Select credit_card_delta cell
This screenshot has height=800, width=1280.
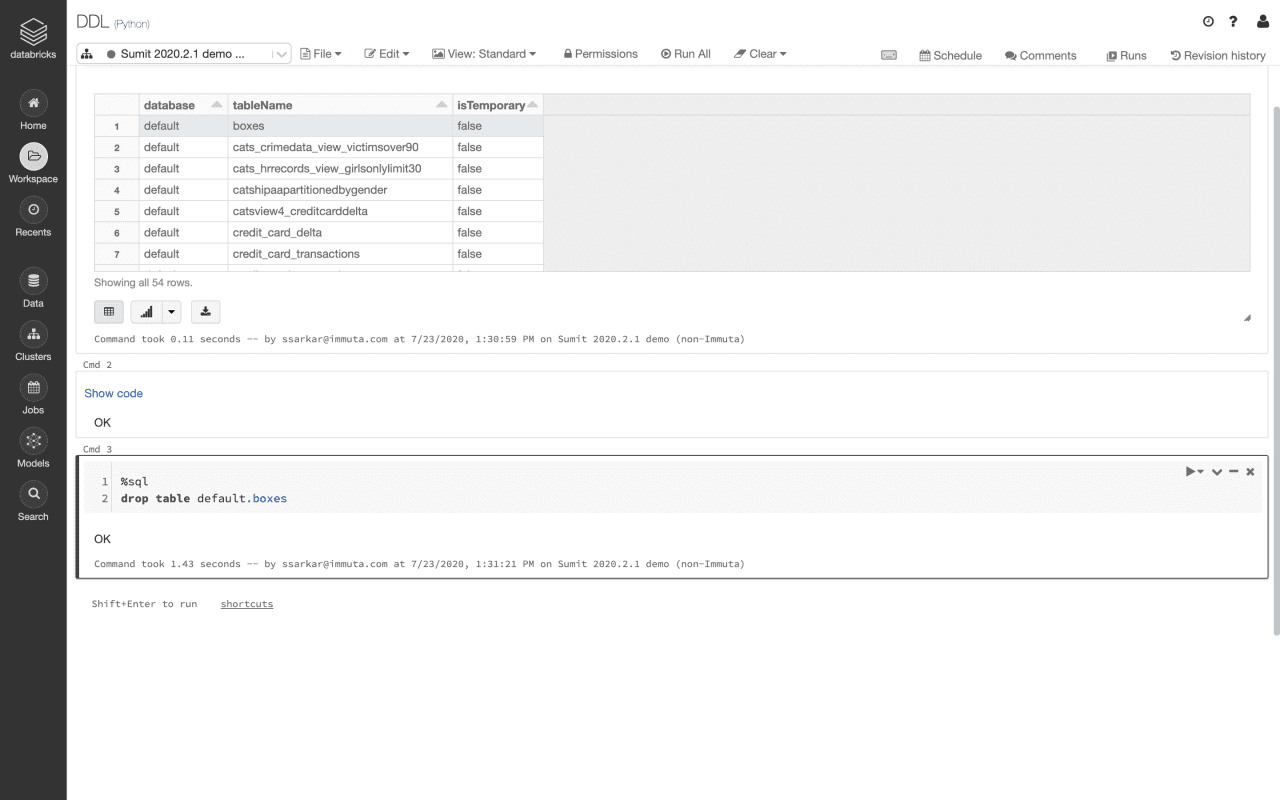340,232
